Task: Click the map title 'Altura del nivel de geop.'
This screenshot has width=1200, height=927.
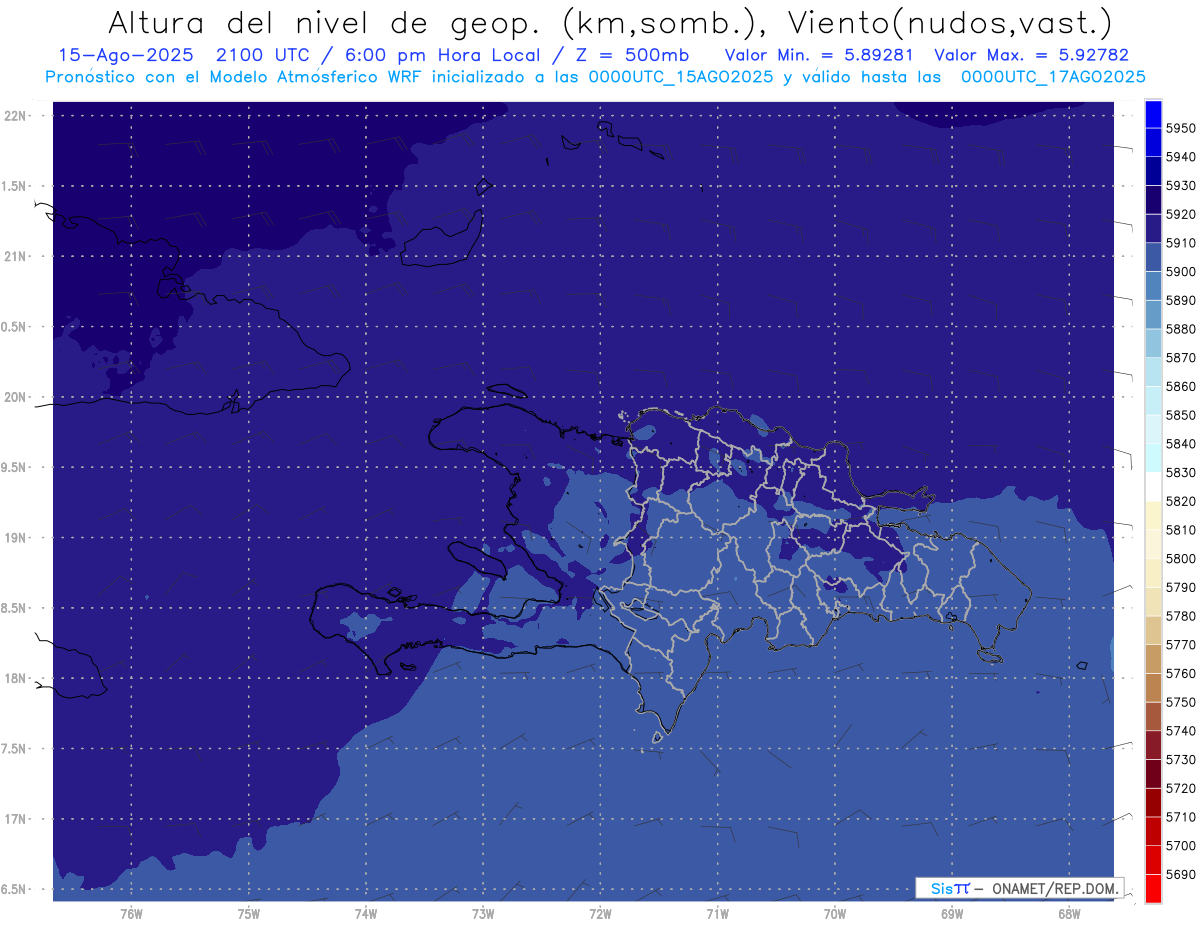Action: (324, 22)
